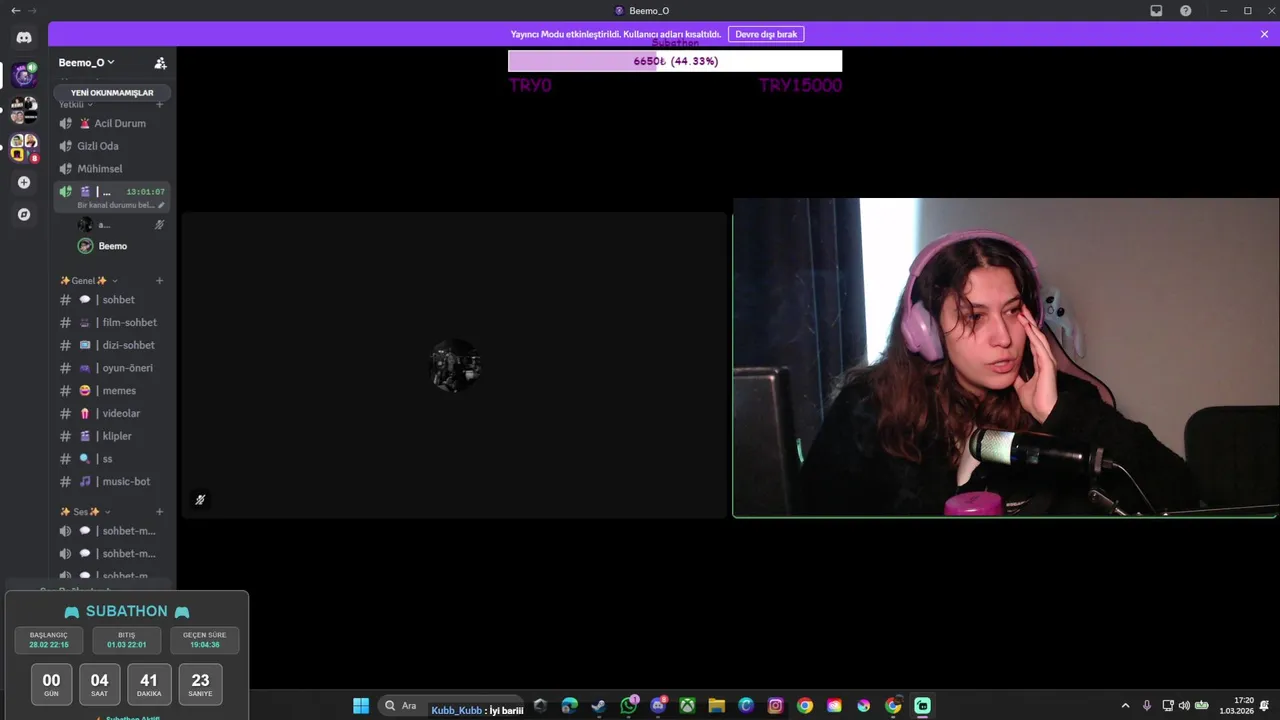Open the music-bot text channel
This screenshot has height=720, width=1280.
[112, 482]
